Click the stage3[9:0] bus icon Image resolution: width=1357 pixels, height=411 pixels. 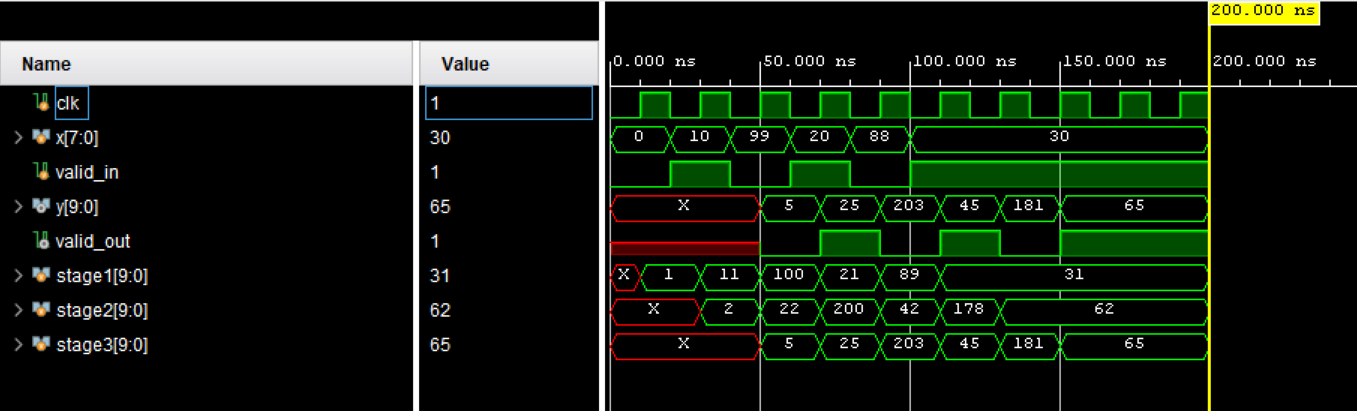(x=41, y=345)
